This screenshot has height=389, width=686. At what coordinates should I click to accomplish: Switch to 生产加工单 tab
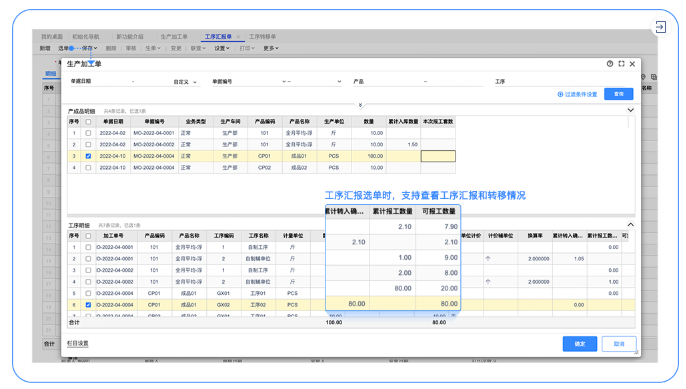(174, 37)
